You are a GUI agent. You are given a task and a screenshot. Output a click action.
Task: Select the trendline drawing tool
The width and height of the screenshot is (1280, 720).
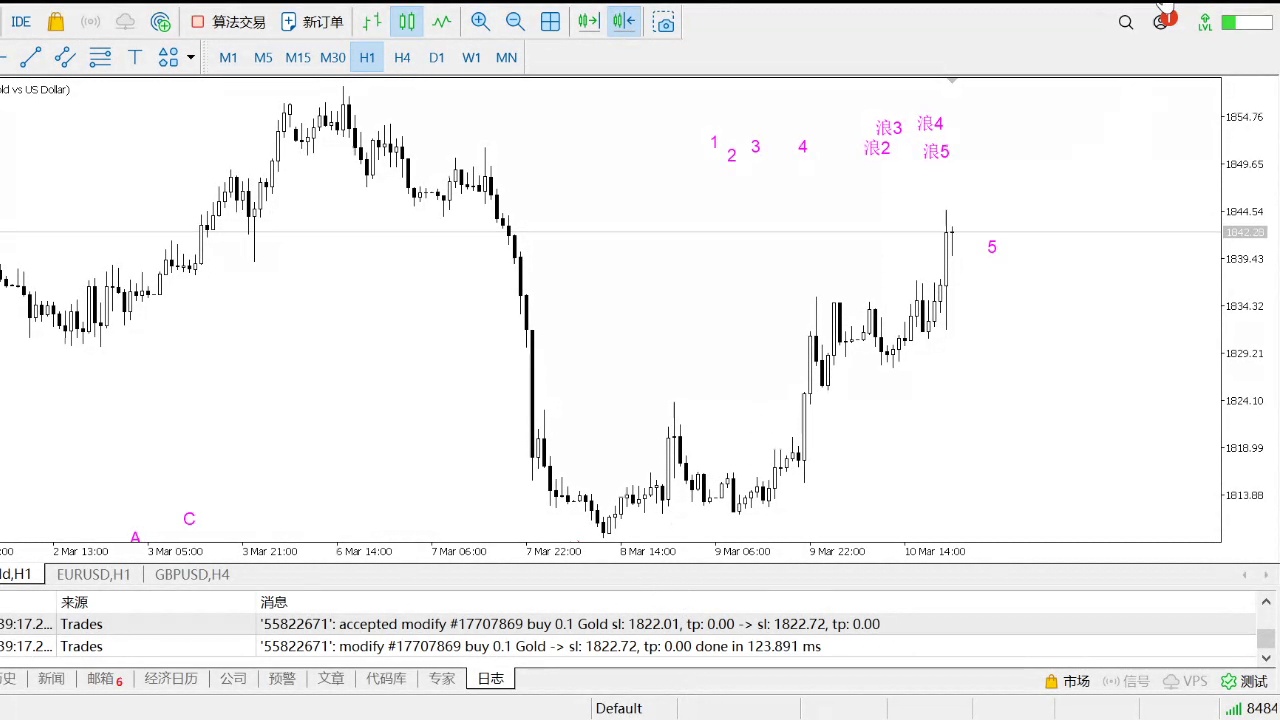click(30, 57)
